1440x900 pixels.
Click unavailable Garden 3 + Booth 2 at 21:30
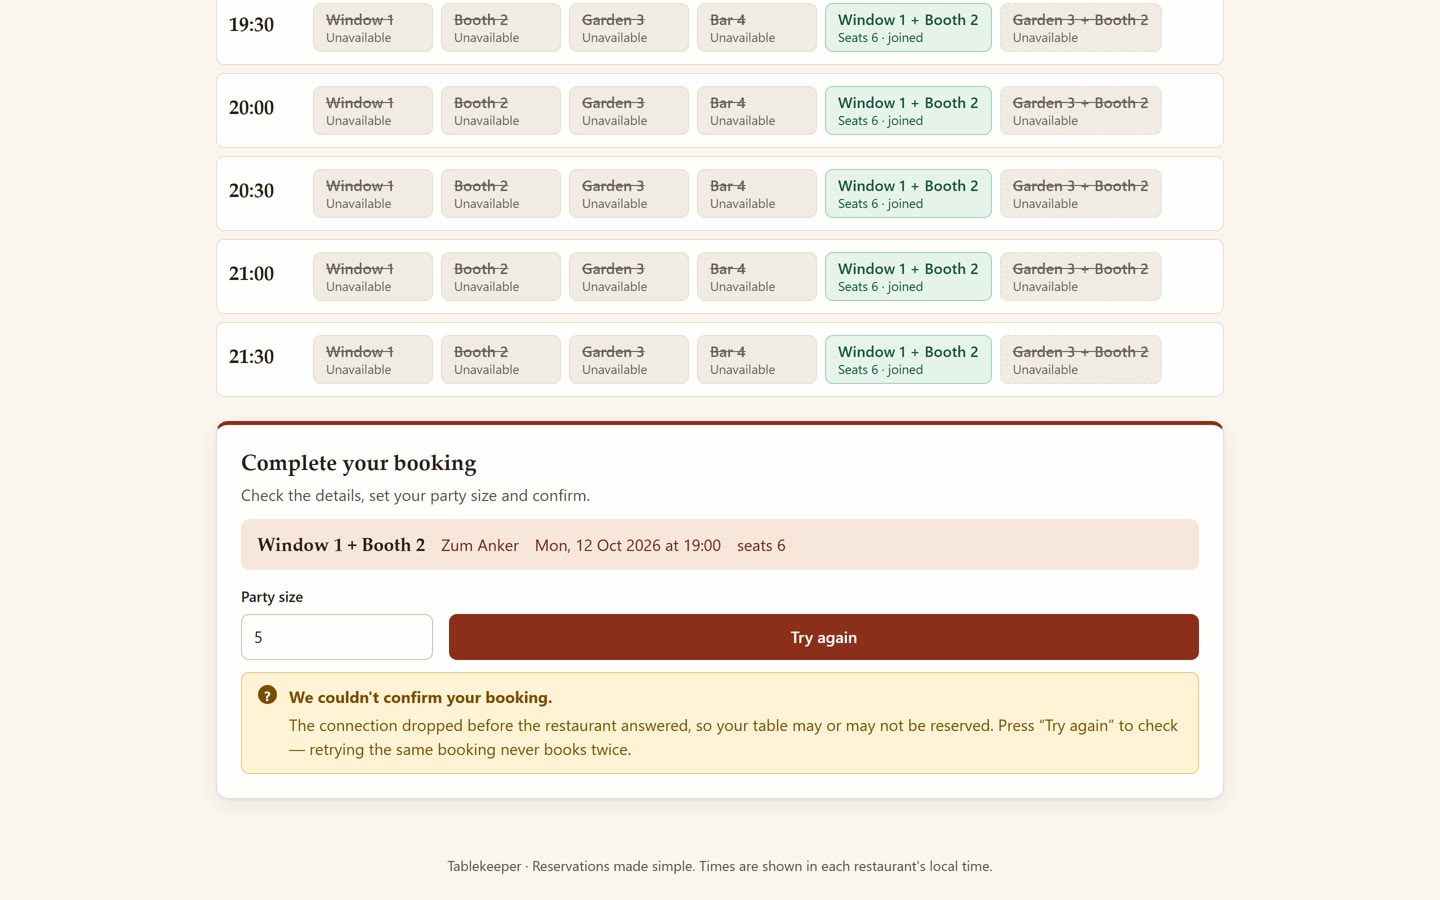pos(1081,360)
